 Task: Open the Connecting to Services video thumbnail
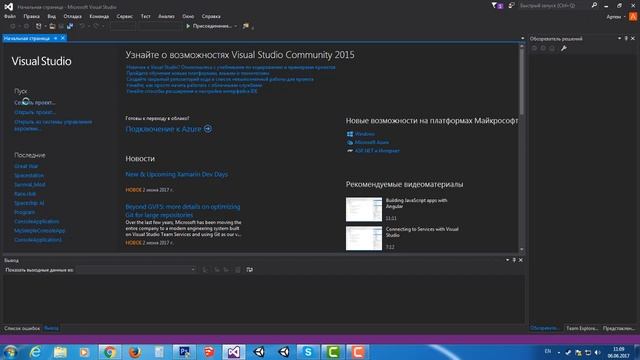pyautogui.click(x=364, y=238)
